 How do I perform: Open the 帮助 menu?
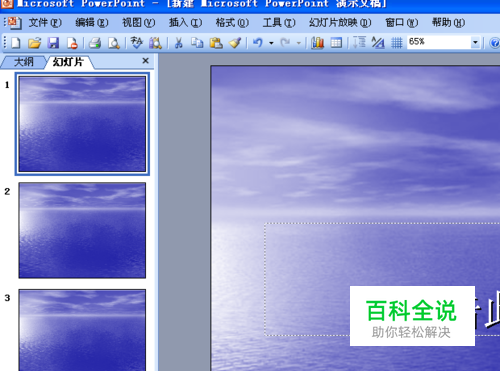coord(448,23)
